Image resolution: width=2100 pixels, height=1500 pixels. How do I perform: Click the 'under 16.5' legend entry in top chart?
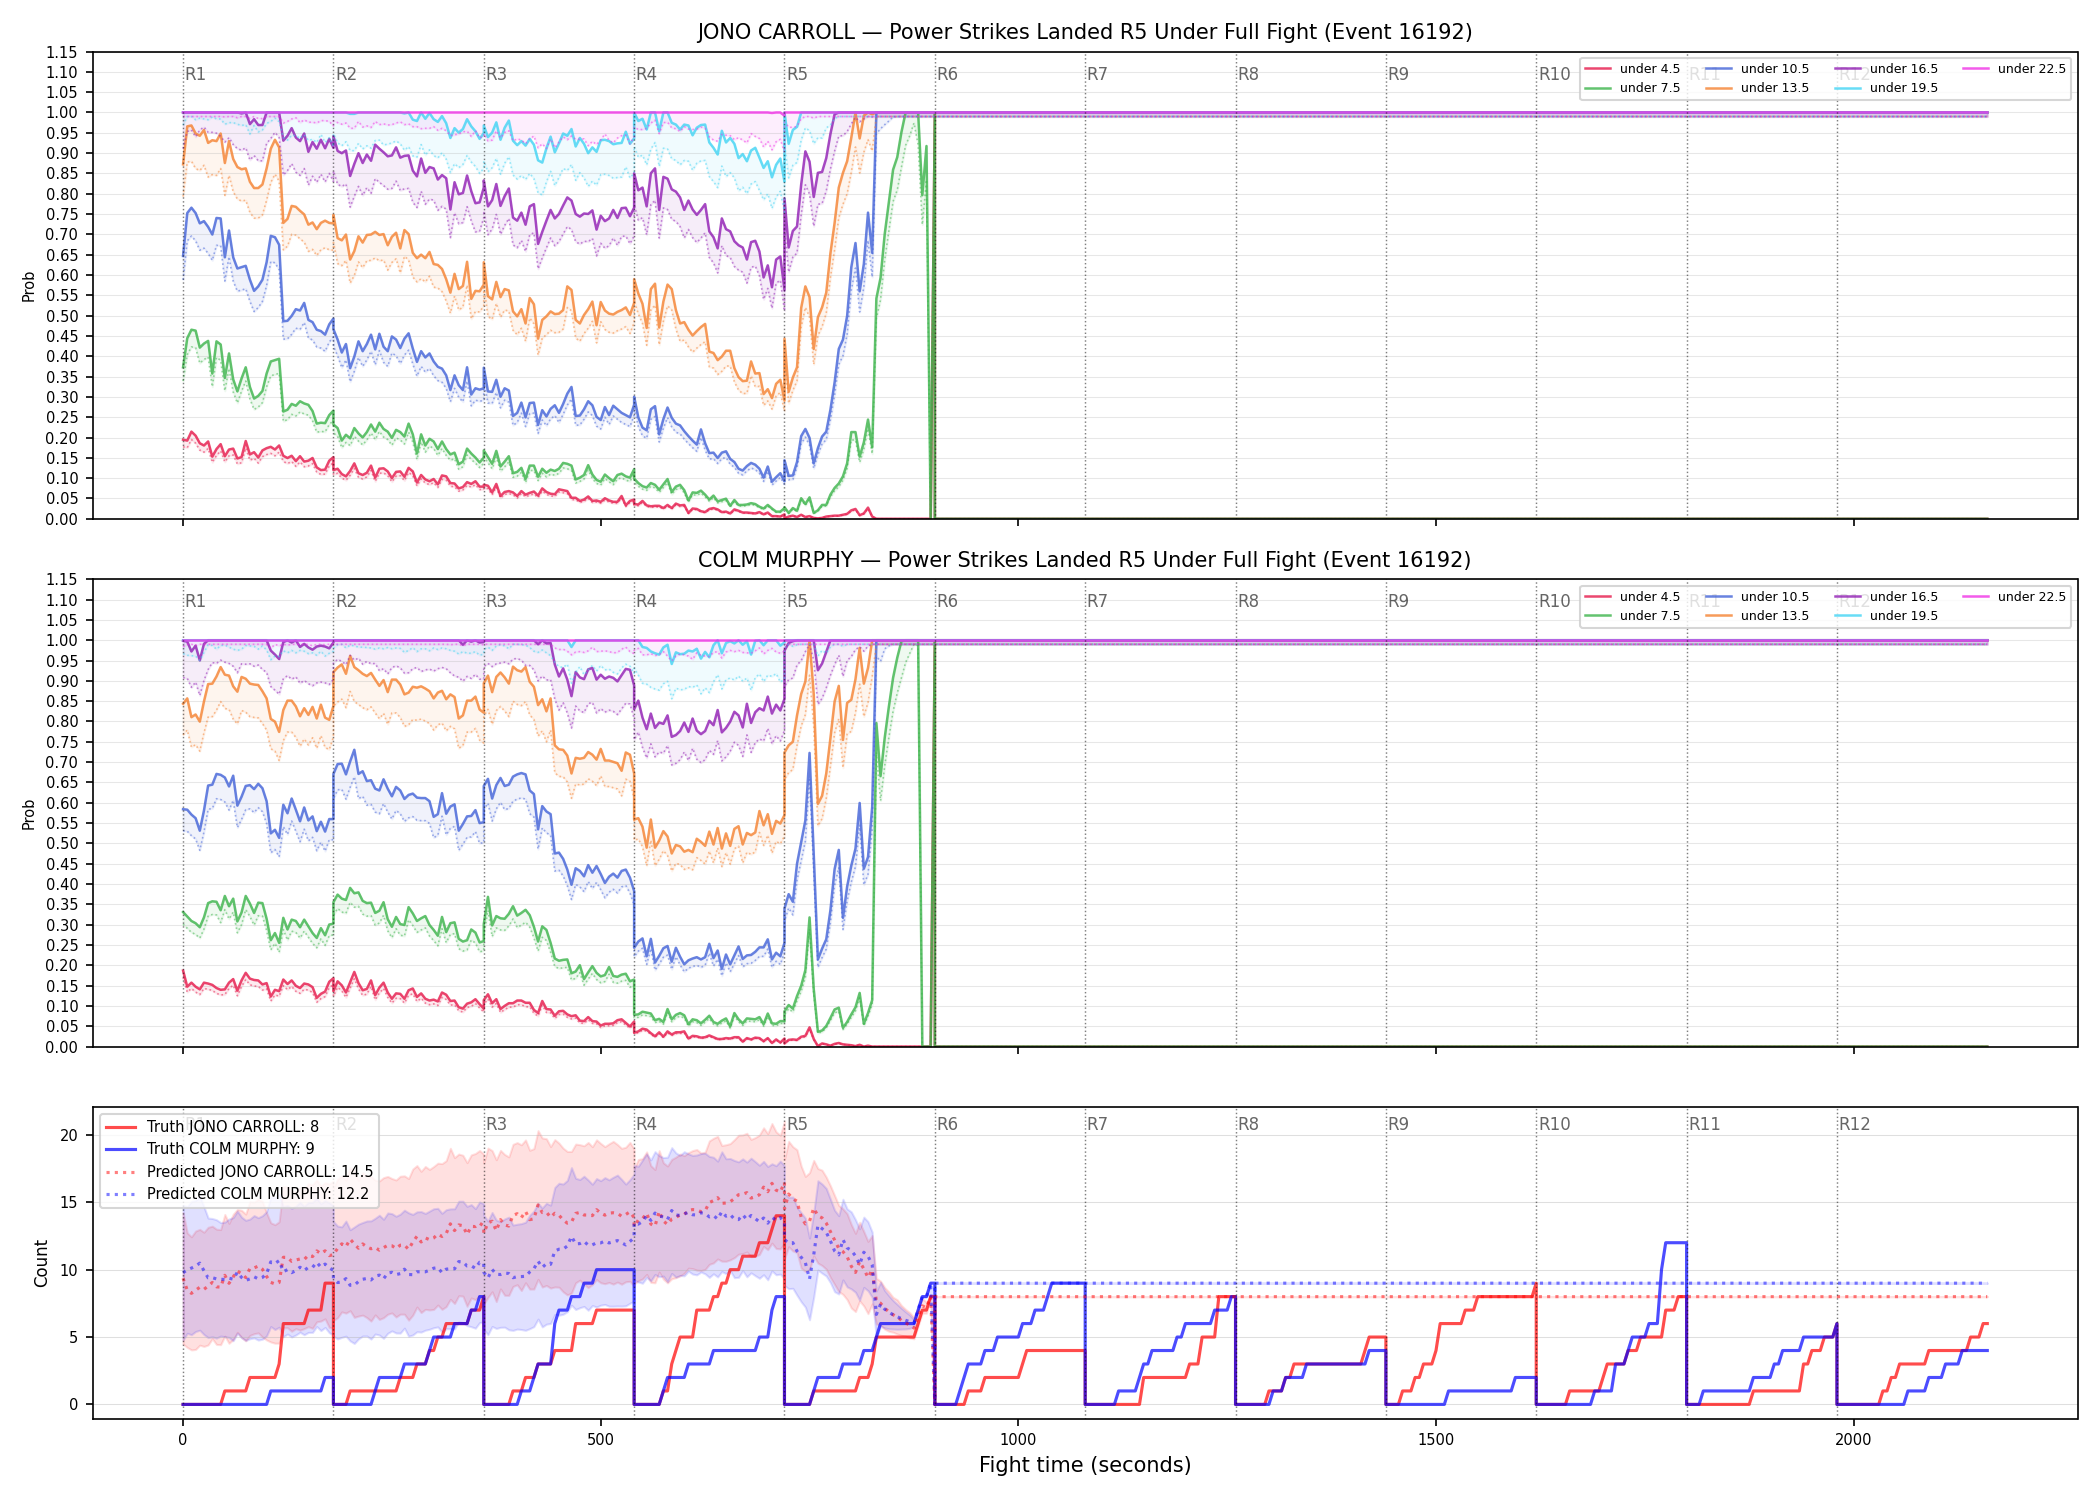(x=1887, y=69)
